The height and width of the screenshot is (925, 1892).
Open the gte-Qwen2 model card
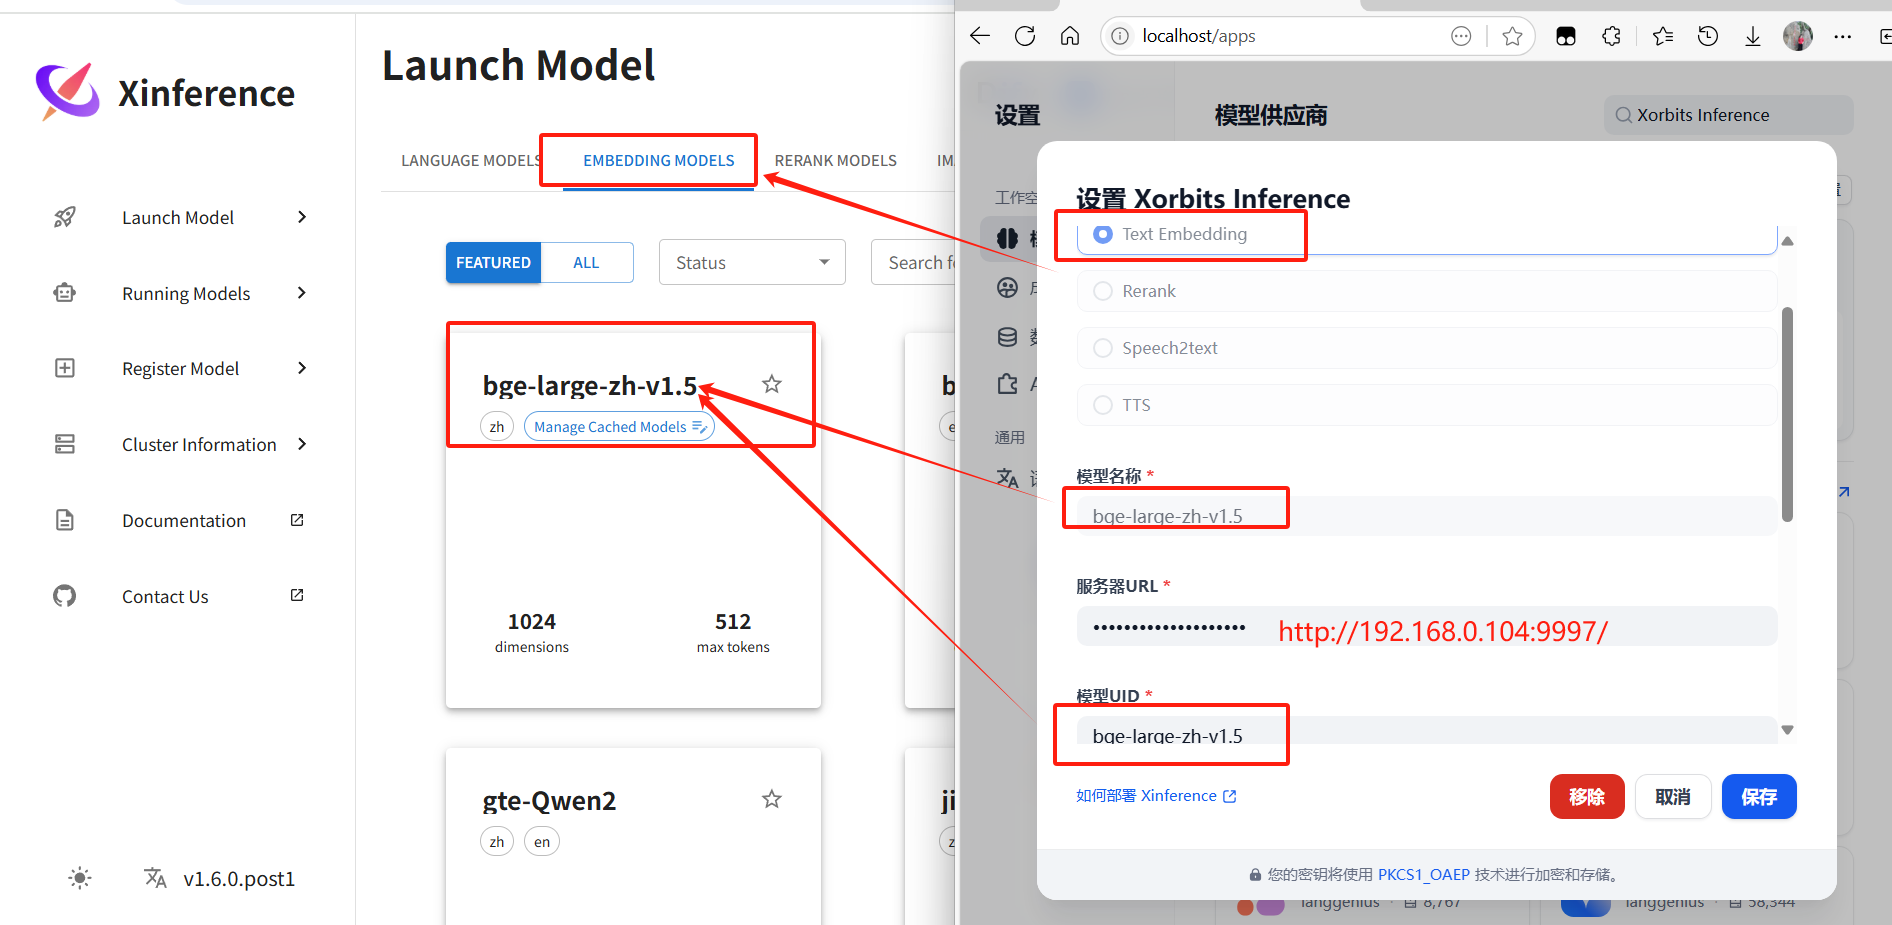(x=633, y=836)
